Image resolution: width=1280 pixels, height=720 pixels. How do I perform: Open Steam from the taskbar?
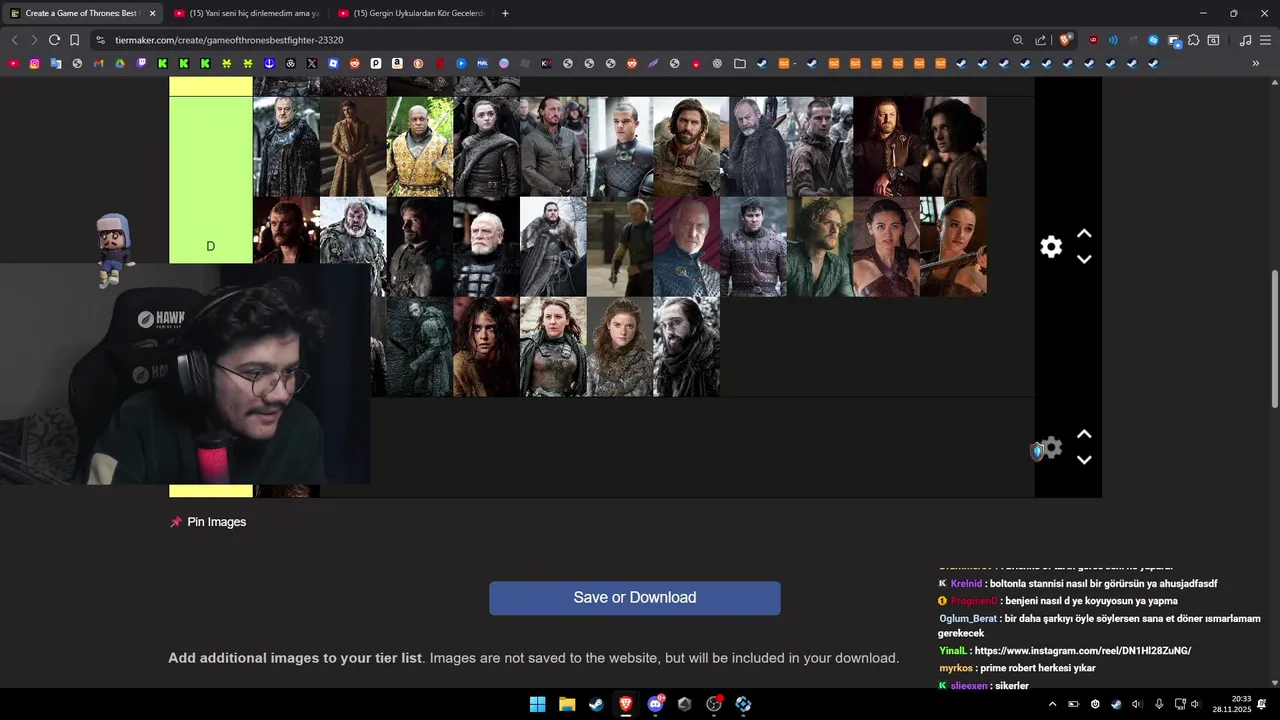[x=596, y=704]
